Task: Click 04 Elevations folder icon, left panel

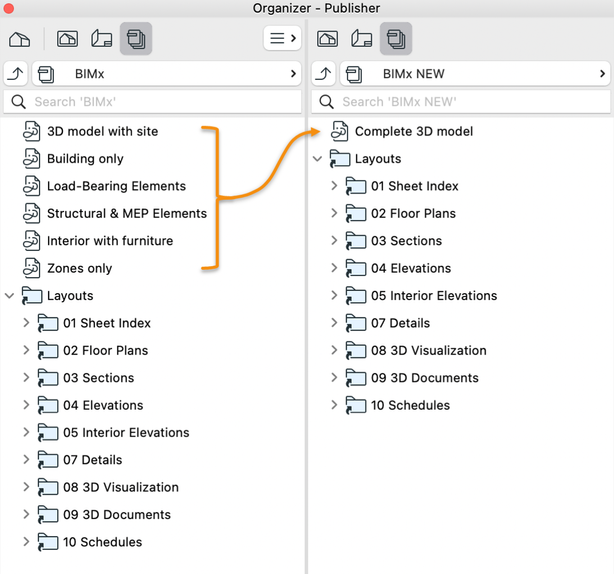Action: click(x=48, y=405)
